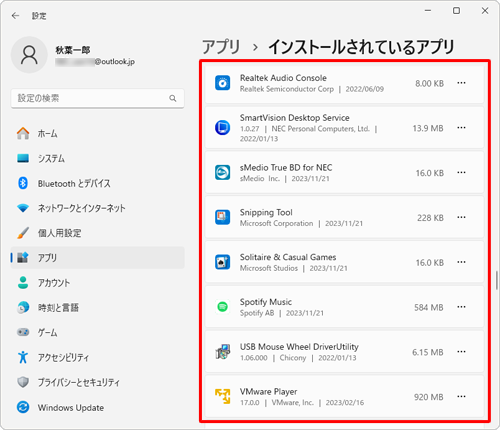This screenshot has width=500, height=430.
Task: Open システム settings page
Action: 97,158
